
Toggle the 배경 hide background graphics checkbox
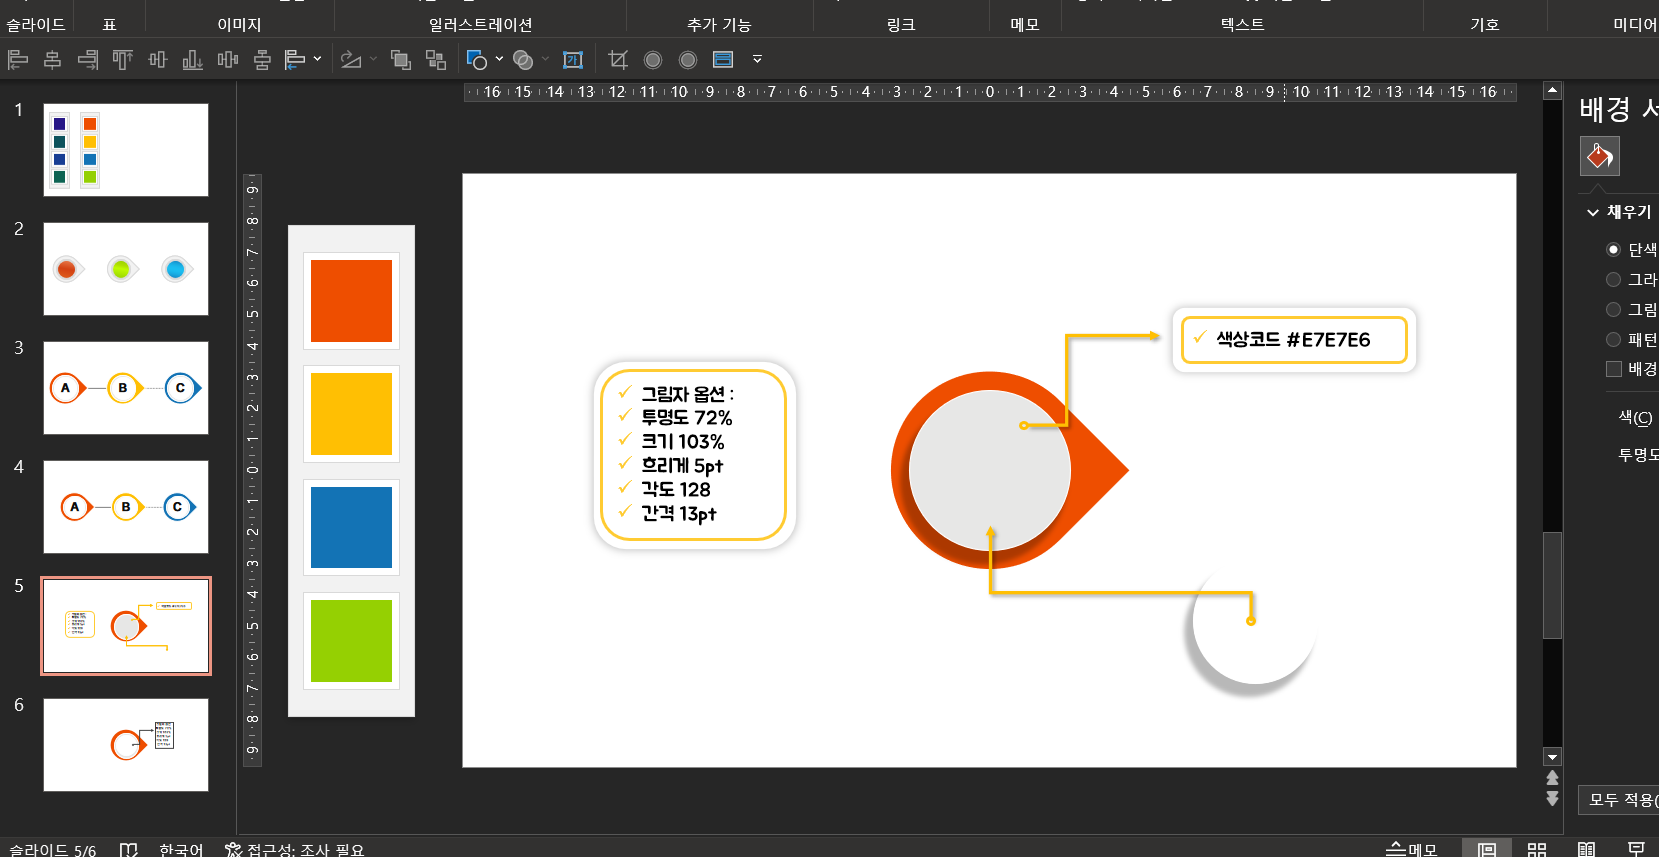click(x=1613, y=369)
